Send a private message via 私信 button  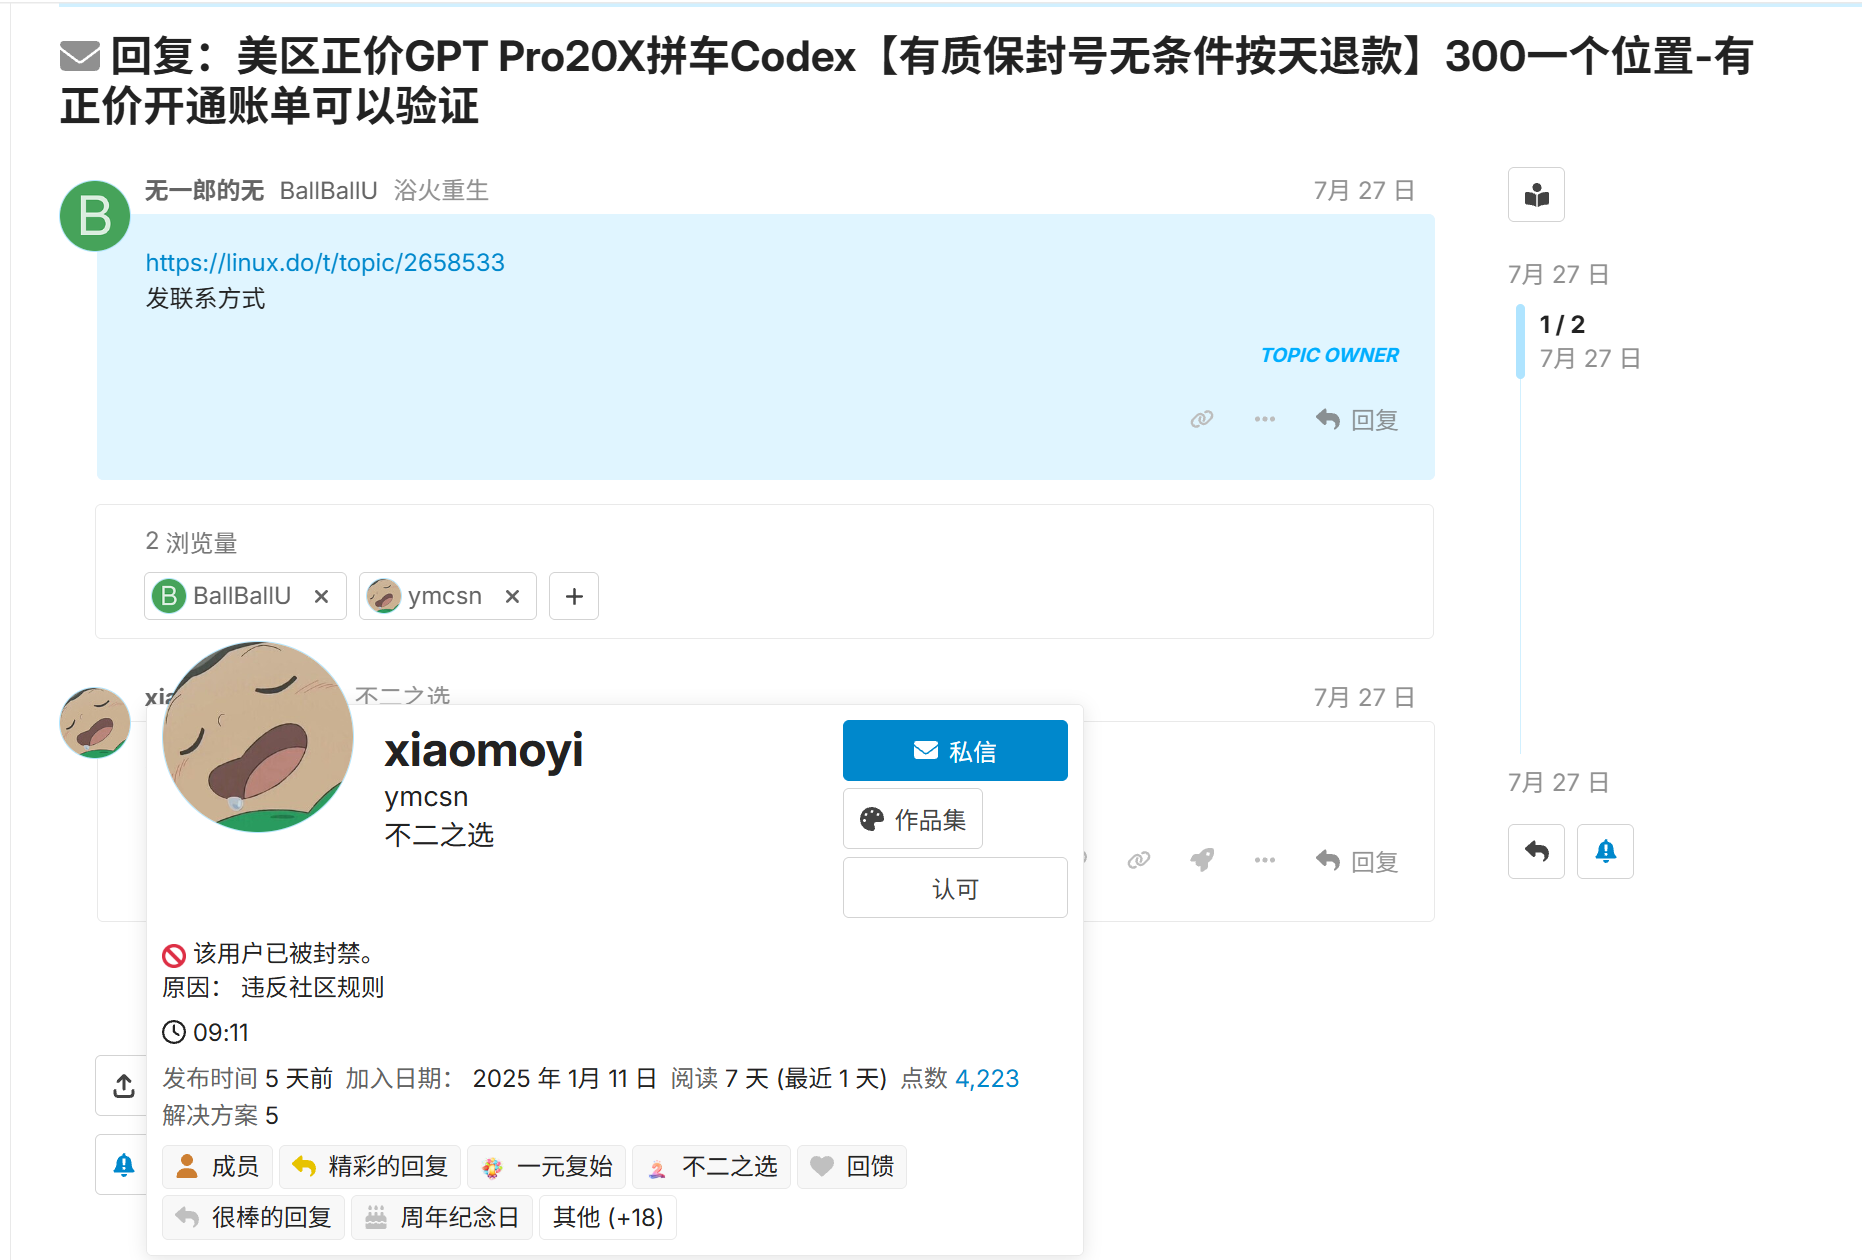pos(955,750)
